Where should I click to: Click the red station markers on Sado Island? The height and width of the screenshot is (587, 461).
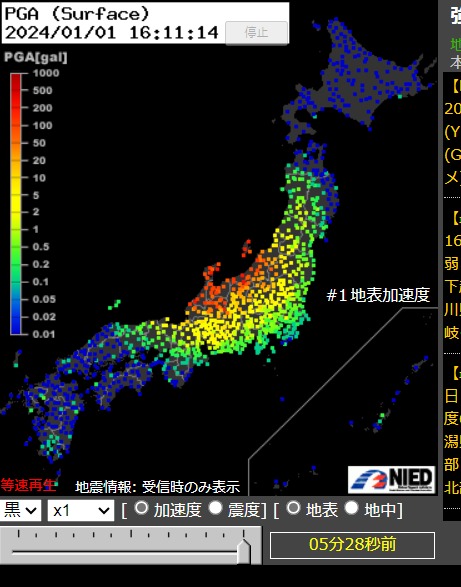click(247, 248)
